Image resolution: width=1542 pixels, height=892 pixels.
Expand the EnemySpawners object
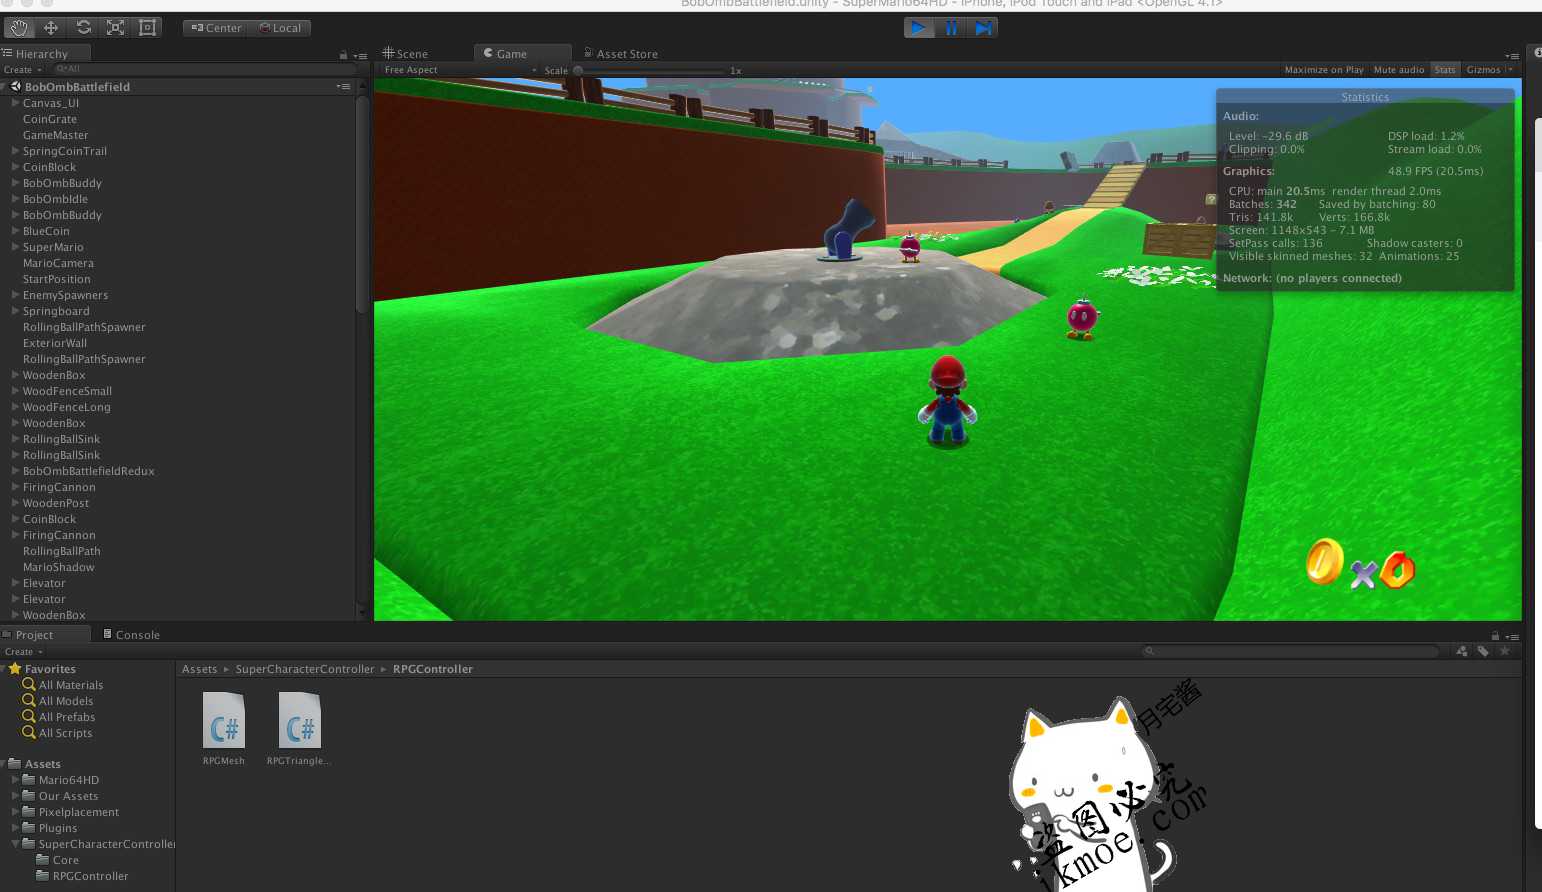click(15, 295)
